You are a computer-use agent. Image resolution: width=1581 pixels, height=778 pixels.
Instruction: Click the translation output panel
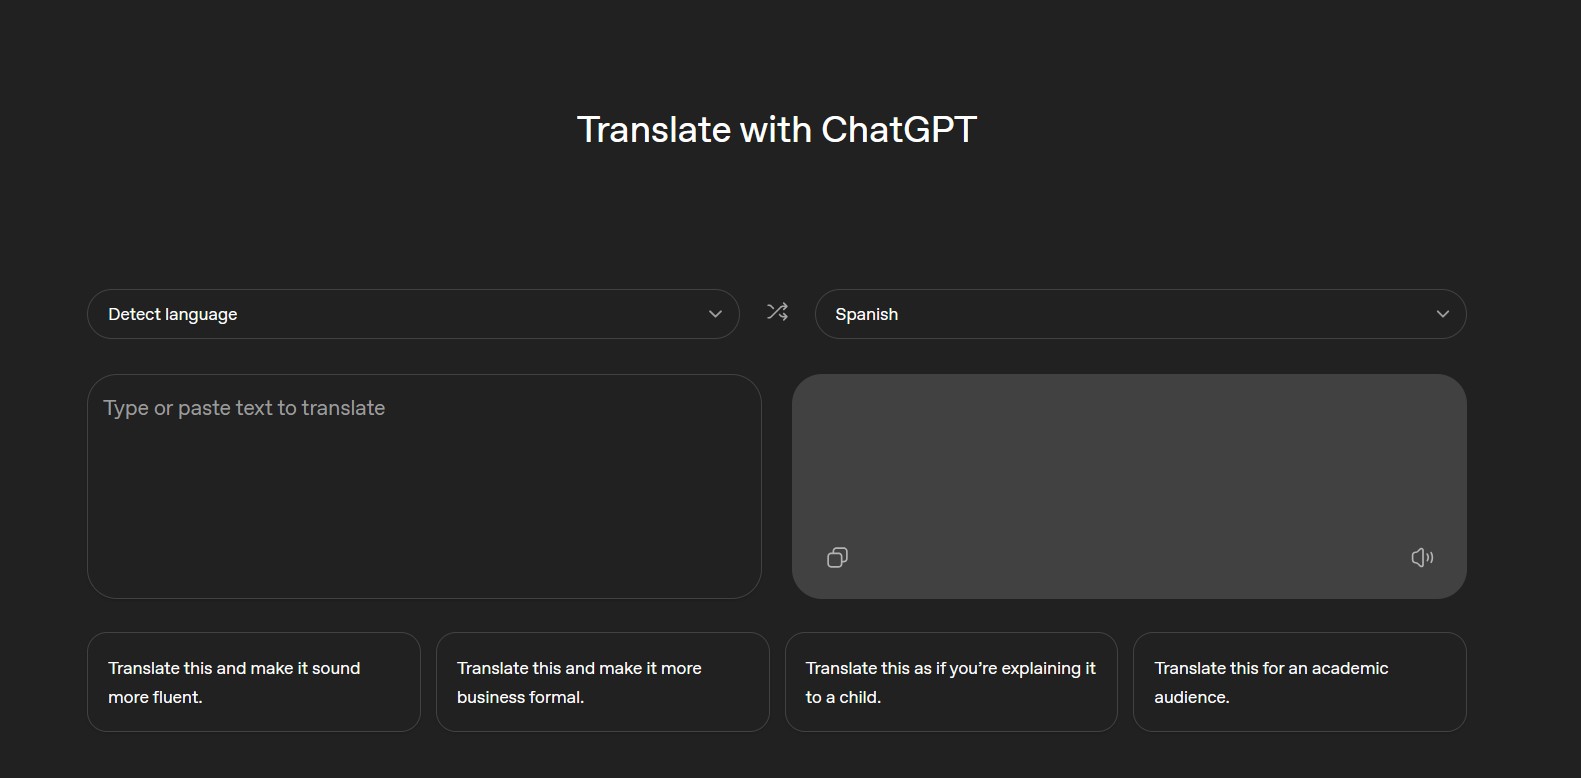point(1129,486)
